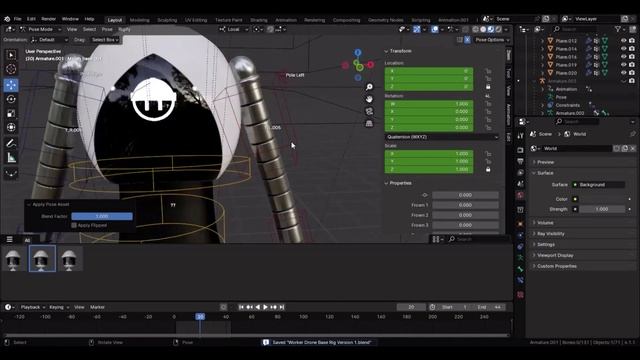The width and height of the screenshot is (640, 360).
Task: Open the Tool properties tab icon
Action: (x=520, y=136)
